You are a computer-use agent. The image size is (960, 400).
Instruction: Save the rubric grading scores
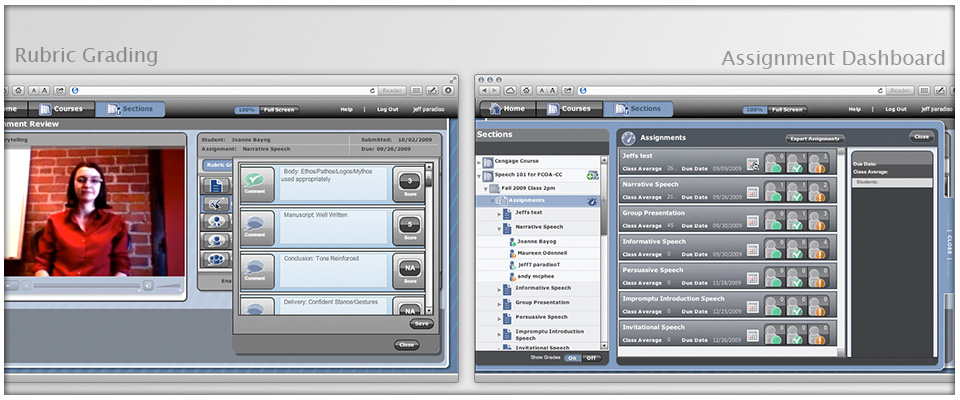[x=421, y=324]
